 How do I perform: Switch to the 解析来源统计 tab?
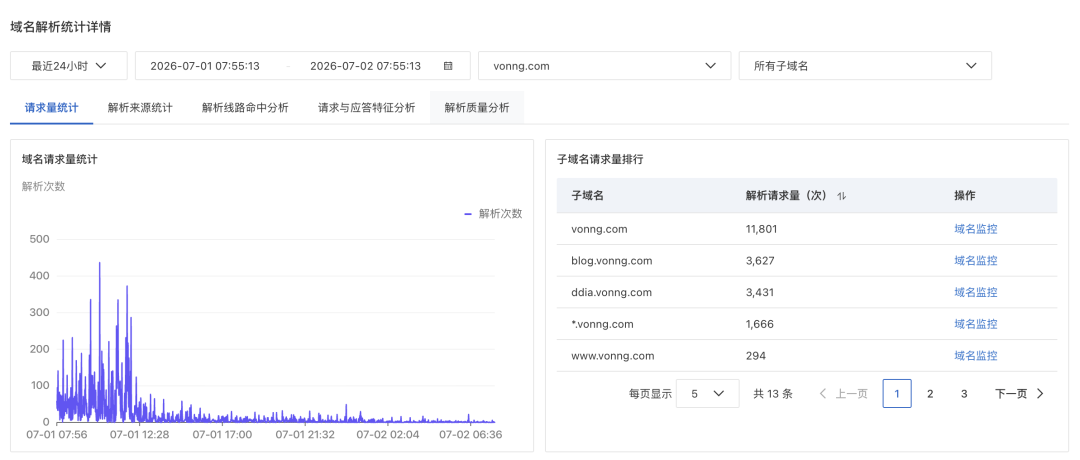click(140, 108)
